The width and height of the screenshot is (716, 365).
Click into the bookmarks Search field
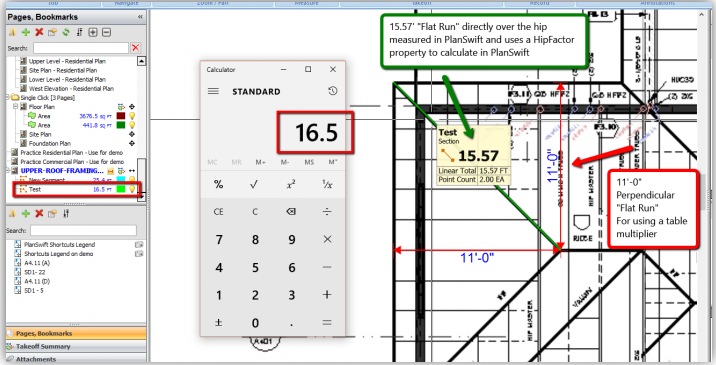(x=84, y=230)
